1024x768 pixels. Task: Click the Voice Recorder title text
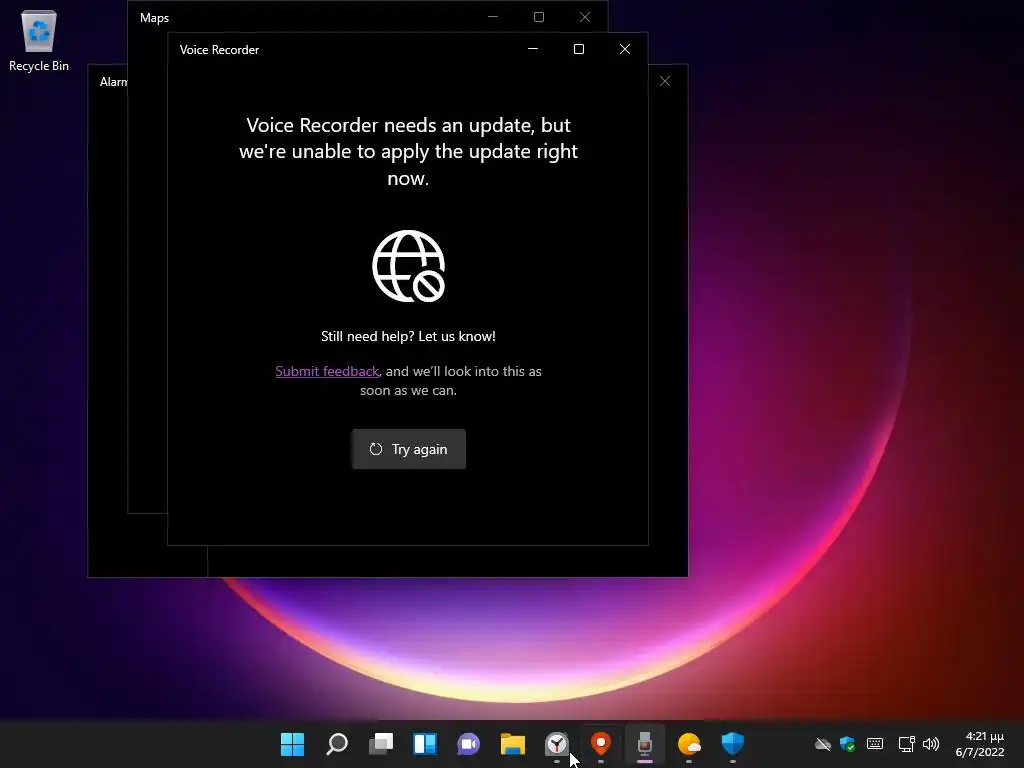click(x=219, y=50)
